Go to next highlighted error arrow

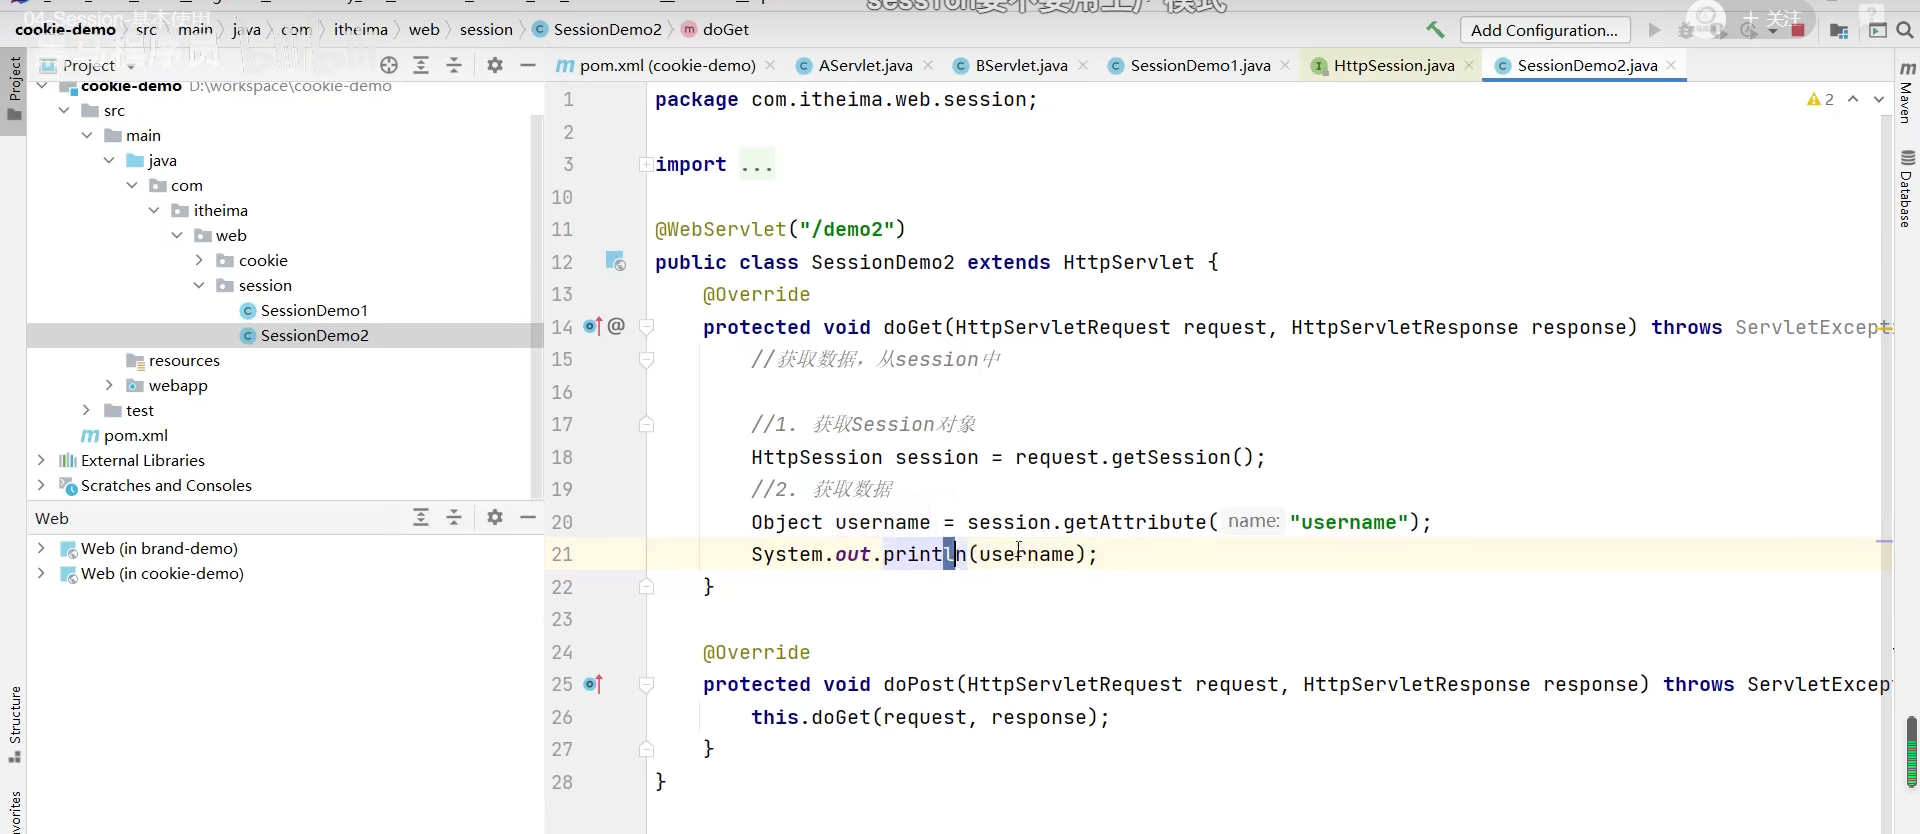[x=1878, y=99]
